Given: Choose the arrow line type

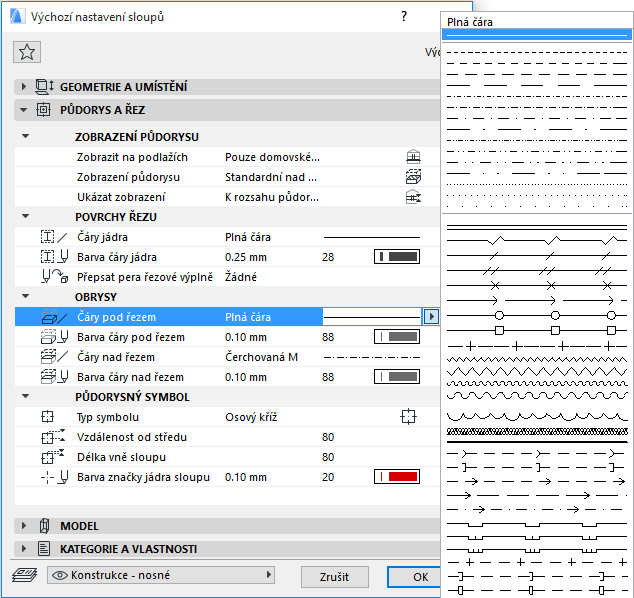Looking at the screenshot, I should (537, 300).
